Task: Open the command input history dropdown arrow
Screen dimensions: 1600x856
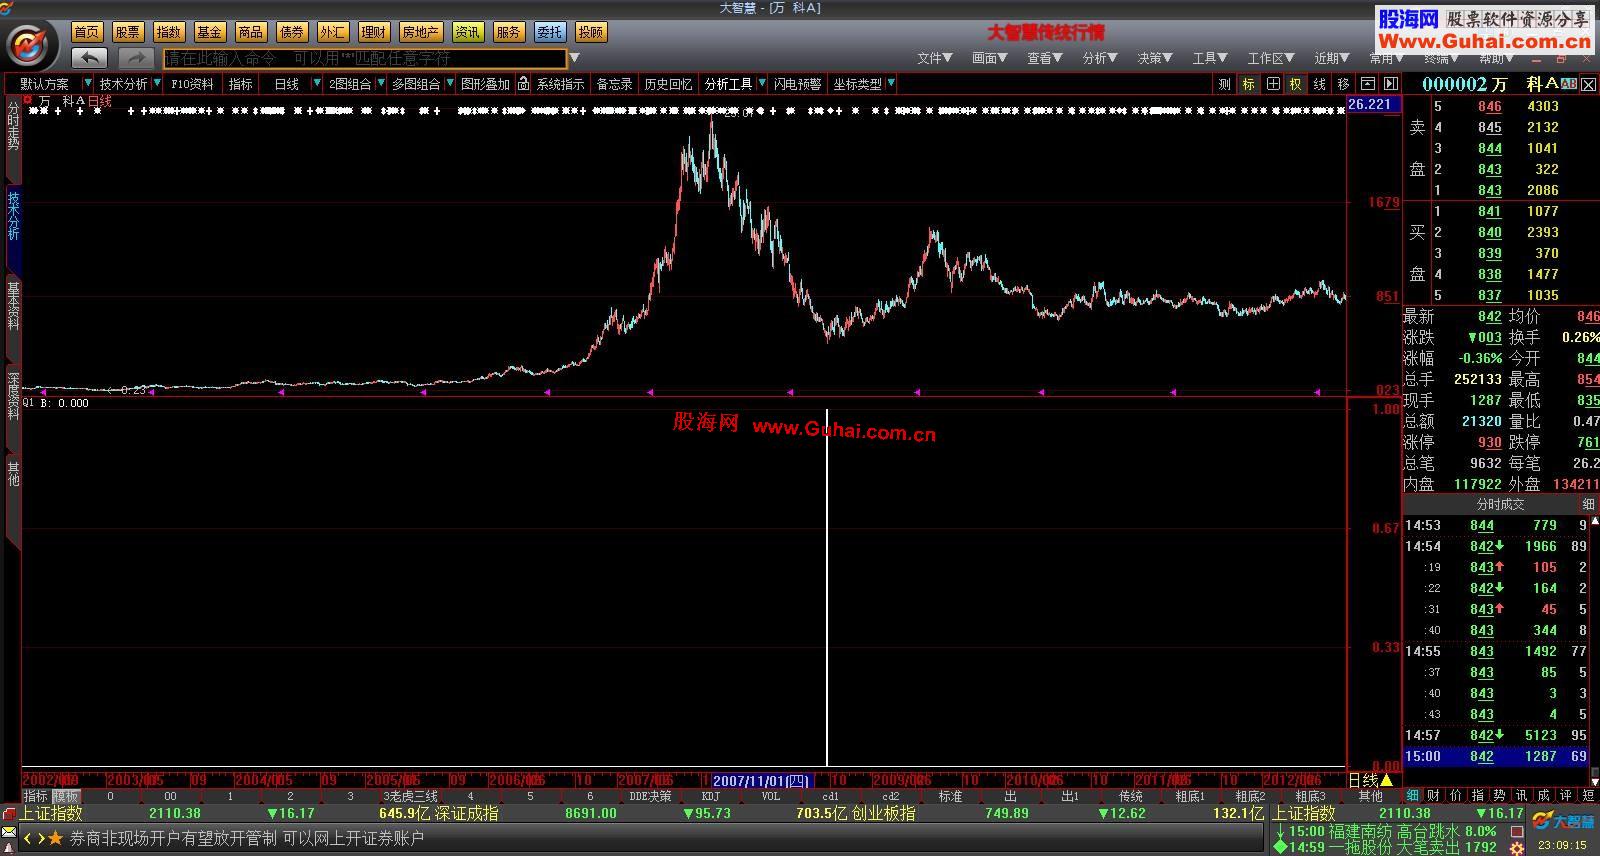Action: coord(574,58)
